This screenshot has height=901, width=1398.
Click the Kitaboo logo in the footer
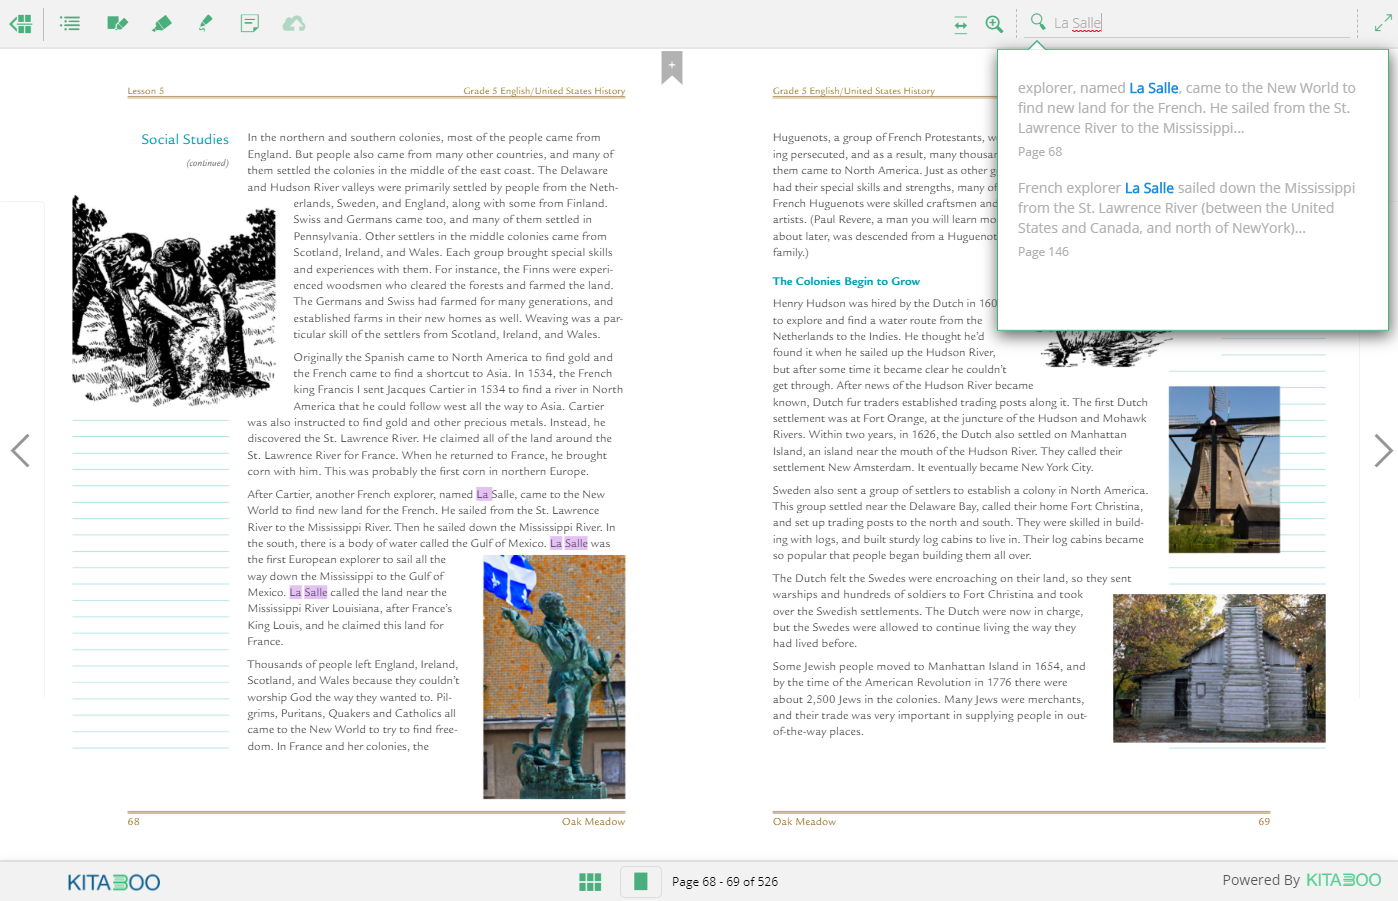point(114,882)
